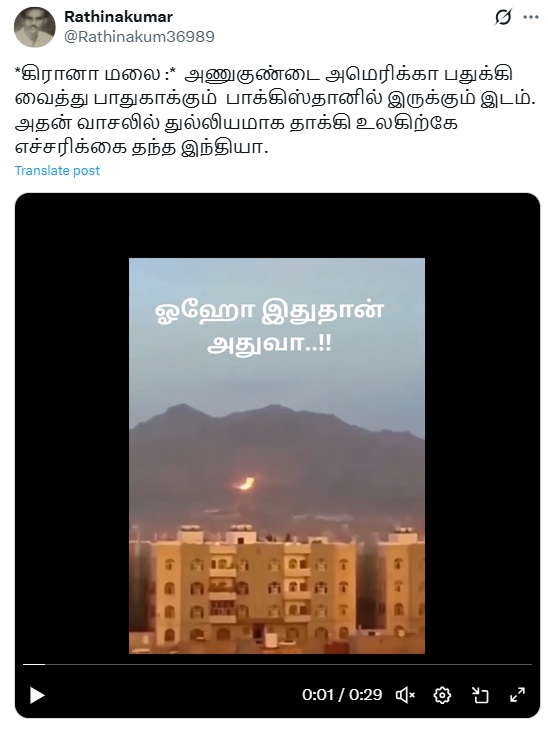Screen dimensions: 548x731
Task: Click the Tamil caption overlay in the video
Action: (270, 328)
